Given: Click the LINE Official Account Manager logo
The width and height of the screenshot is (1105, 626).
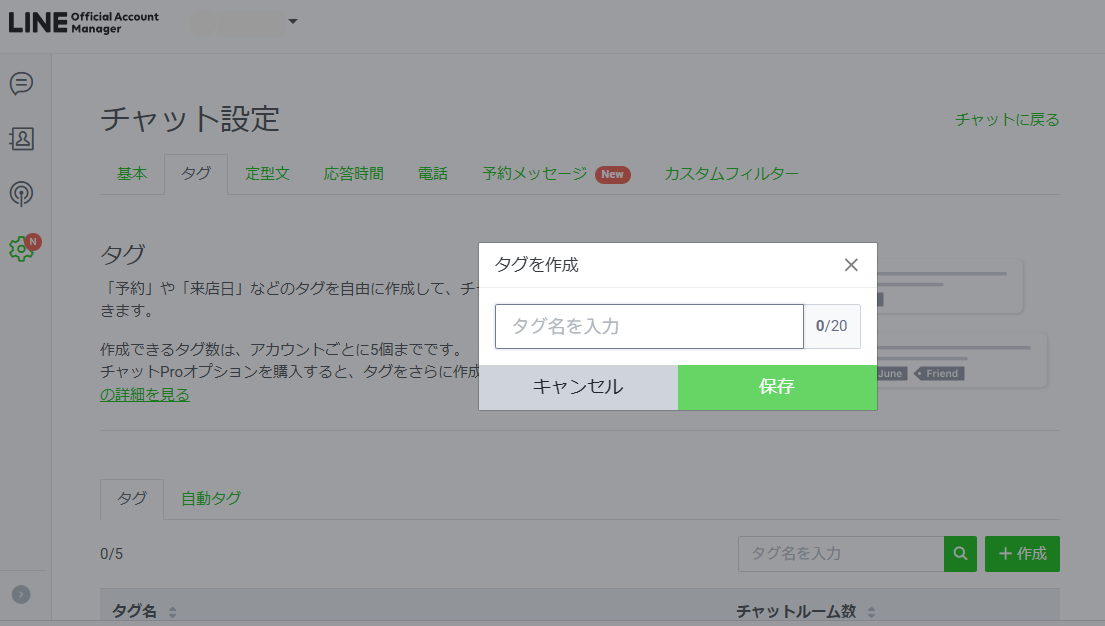Looking at the screenshot, I should (x=84, y=23).
